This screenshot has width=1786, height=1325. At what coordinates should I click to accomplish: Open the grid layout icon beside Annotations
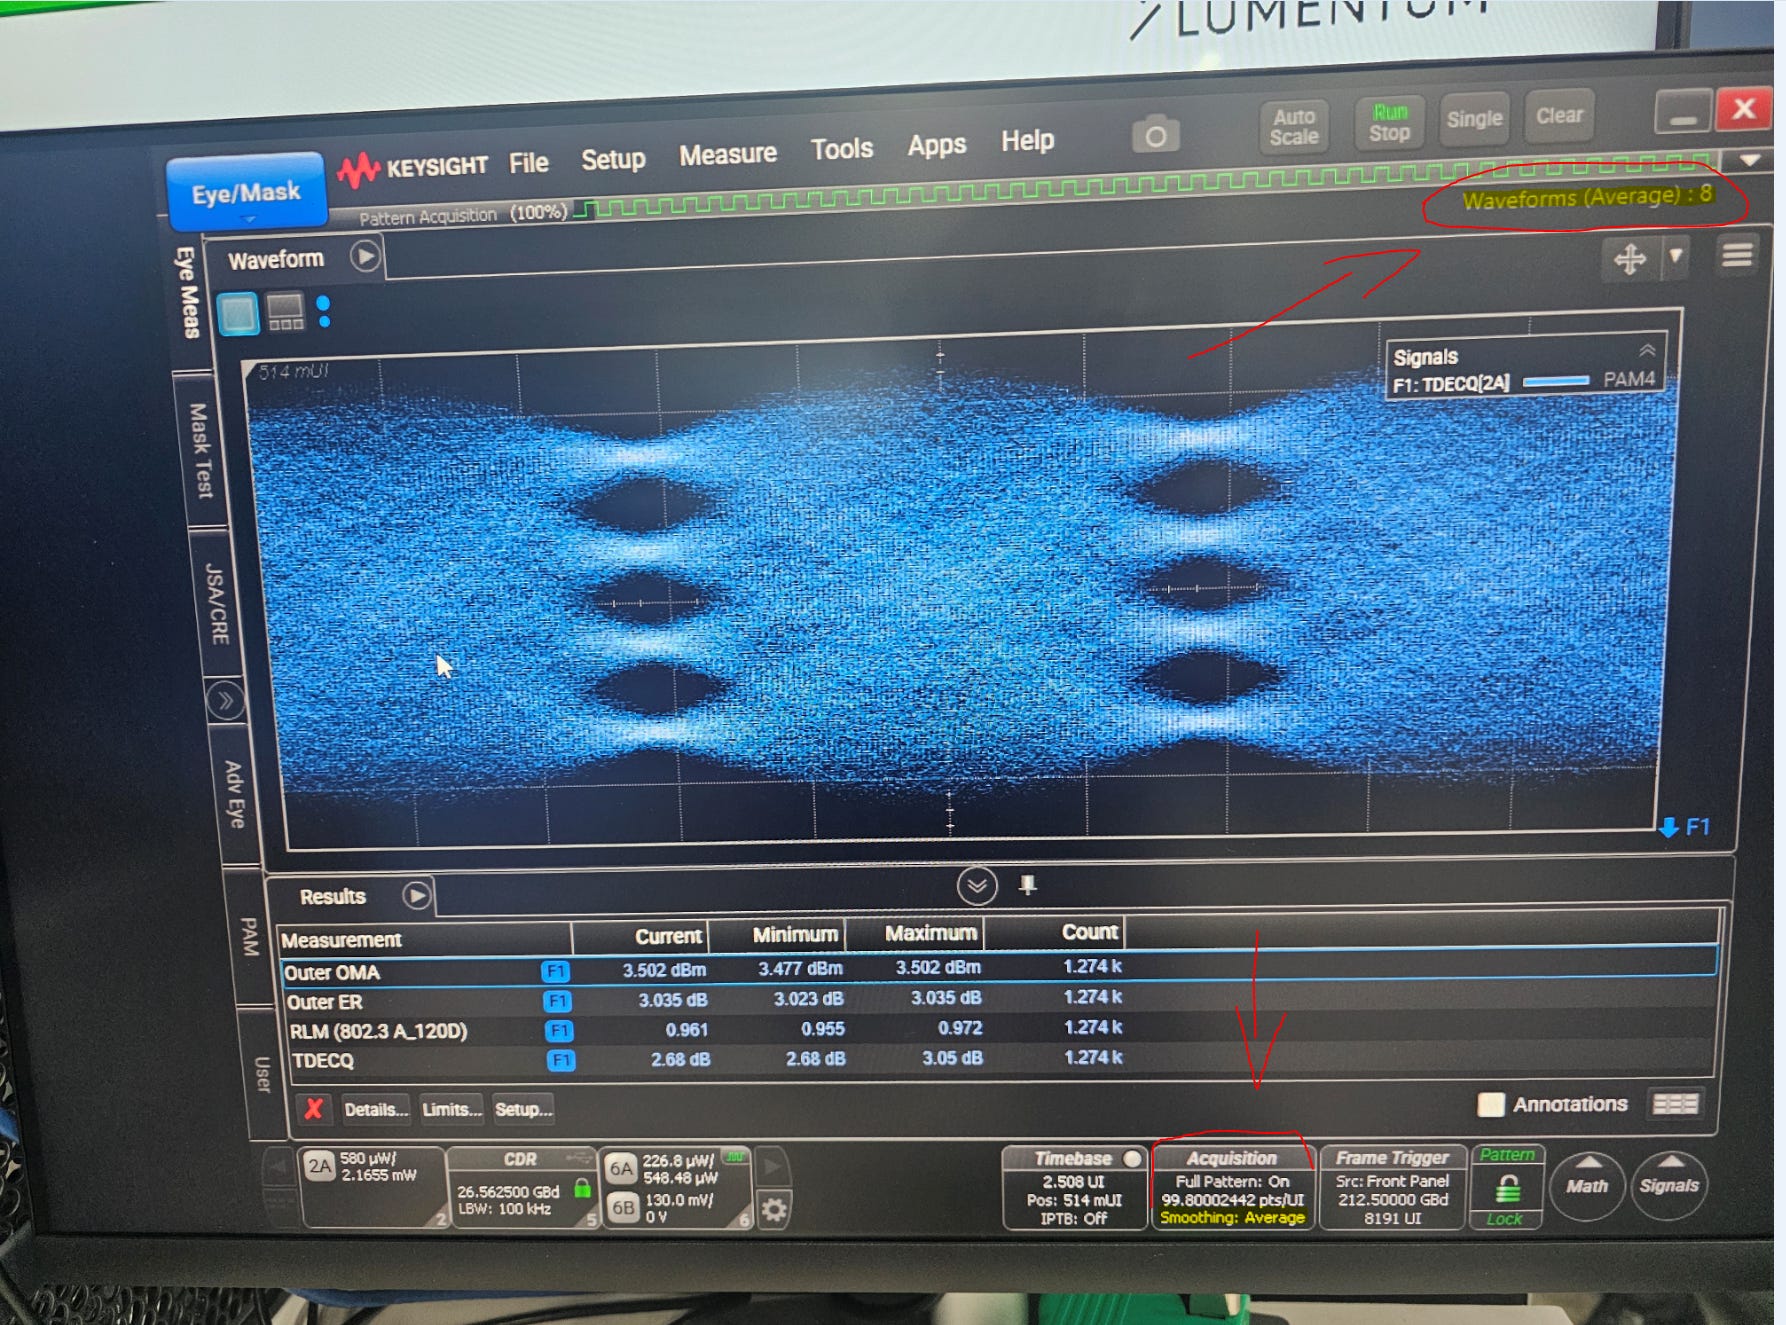1675,1103
